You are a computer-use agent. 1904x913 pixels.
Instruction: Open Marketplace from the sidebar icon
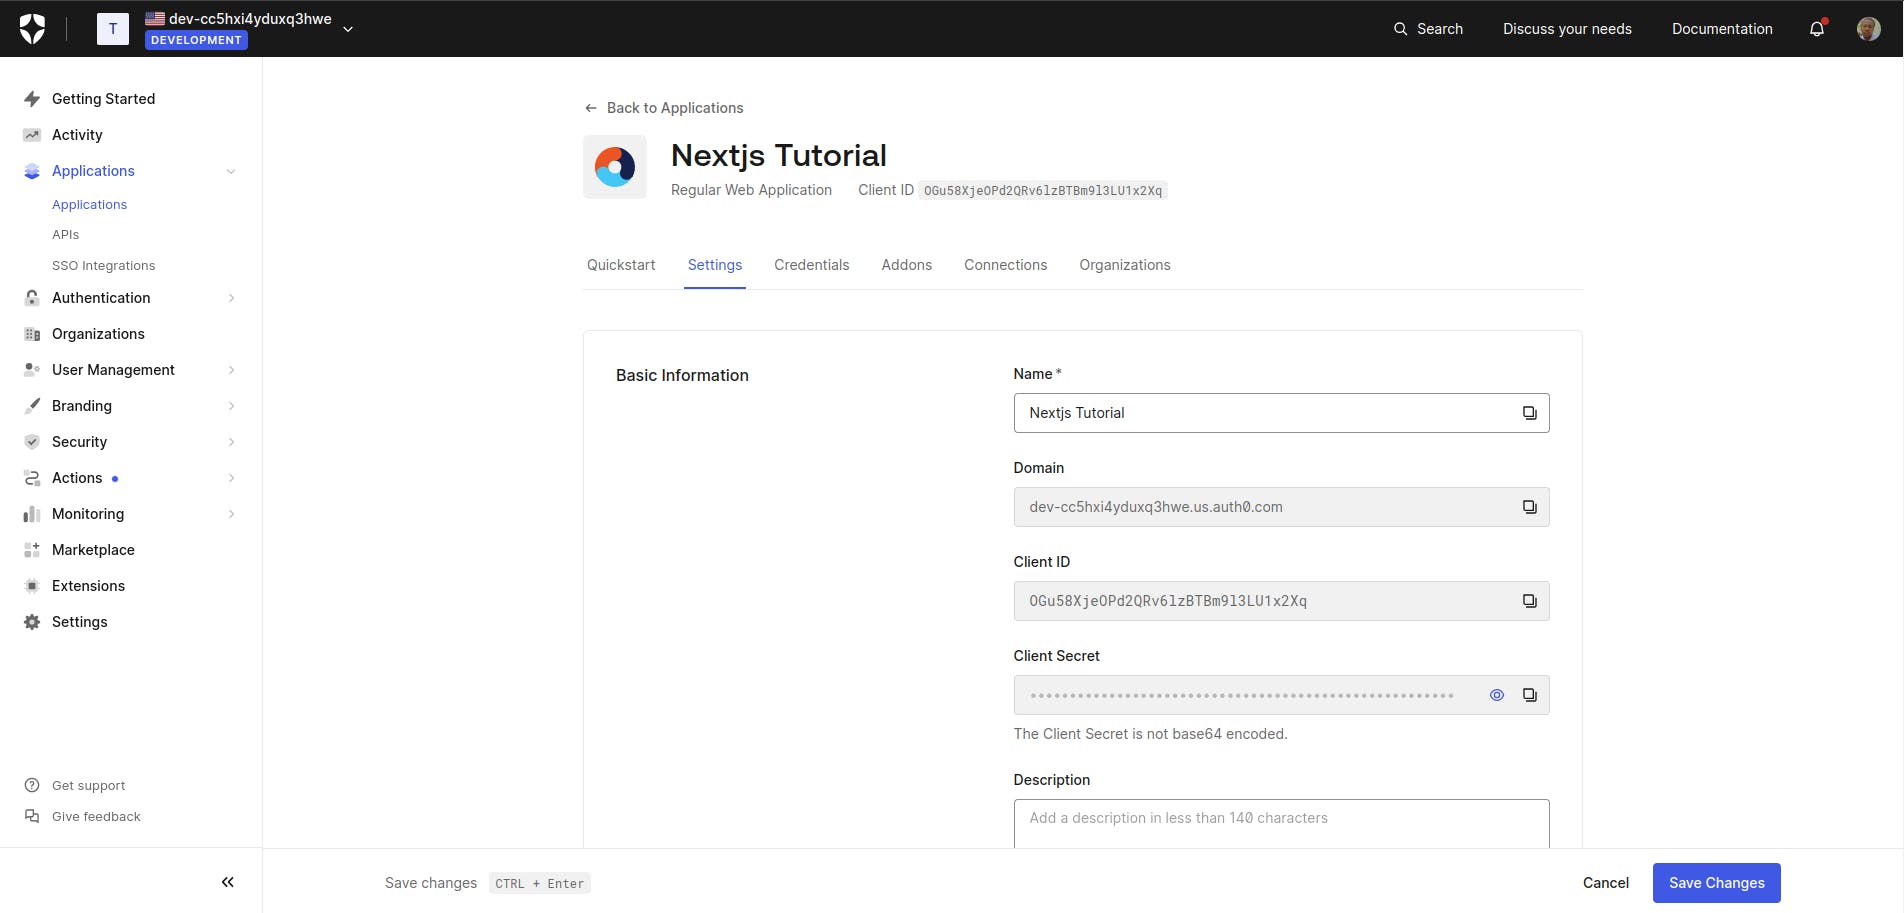31,549
